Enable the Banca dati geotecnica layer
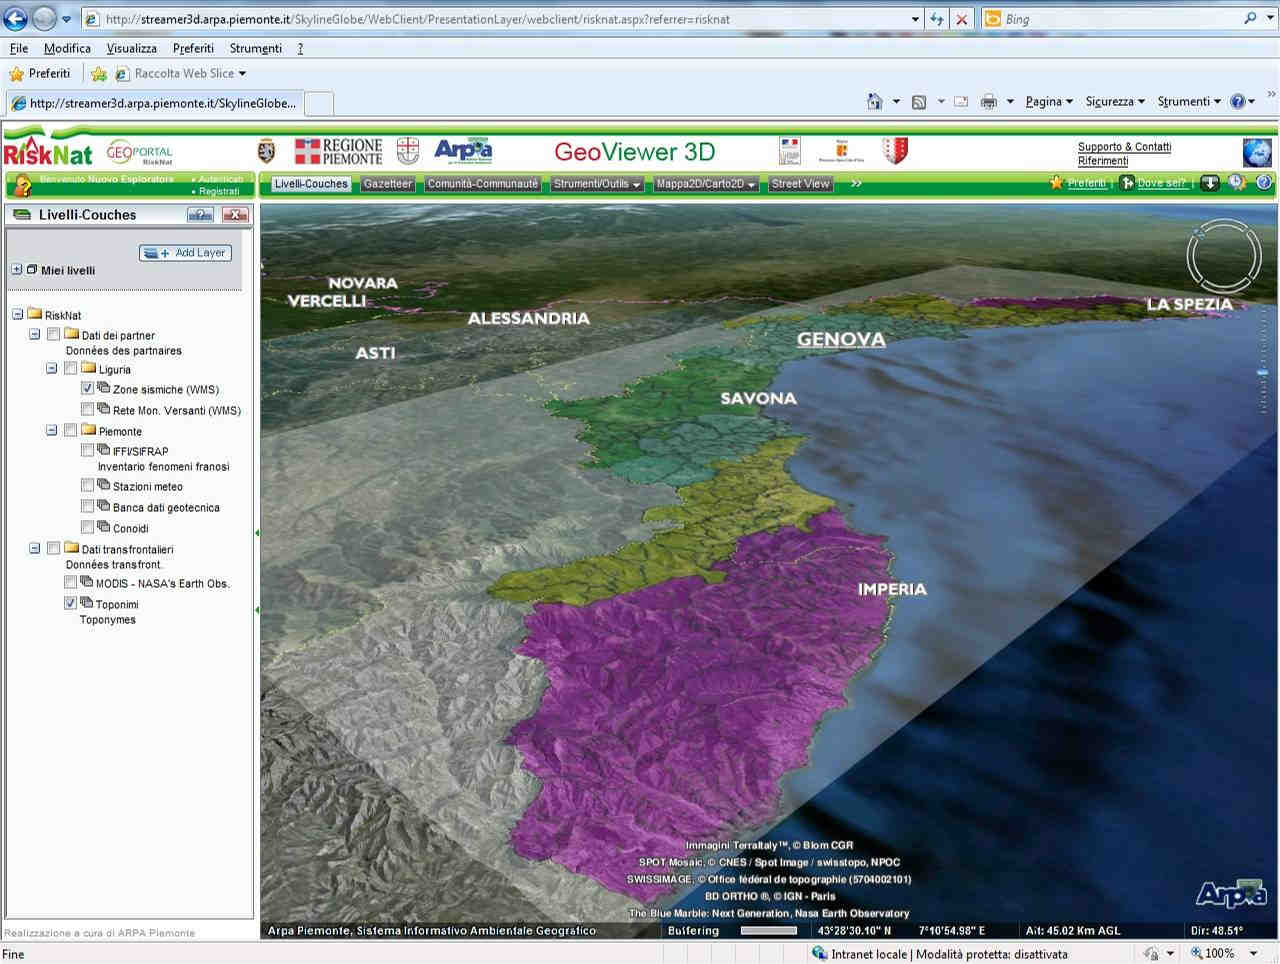The width and height of the screenshot is (1280, 964). point(88,506)
